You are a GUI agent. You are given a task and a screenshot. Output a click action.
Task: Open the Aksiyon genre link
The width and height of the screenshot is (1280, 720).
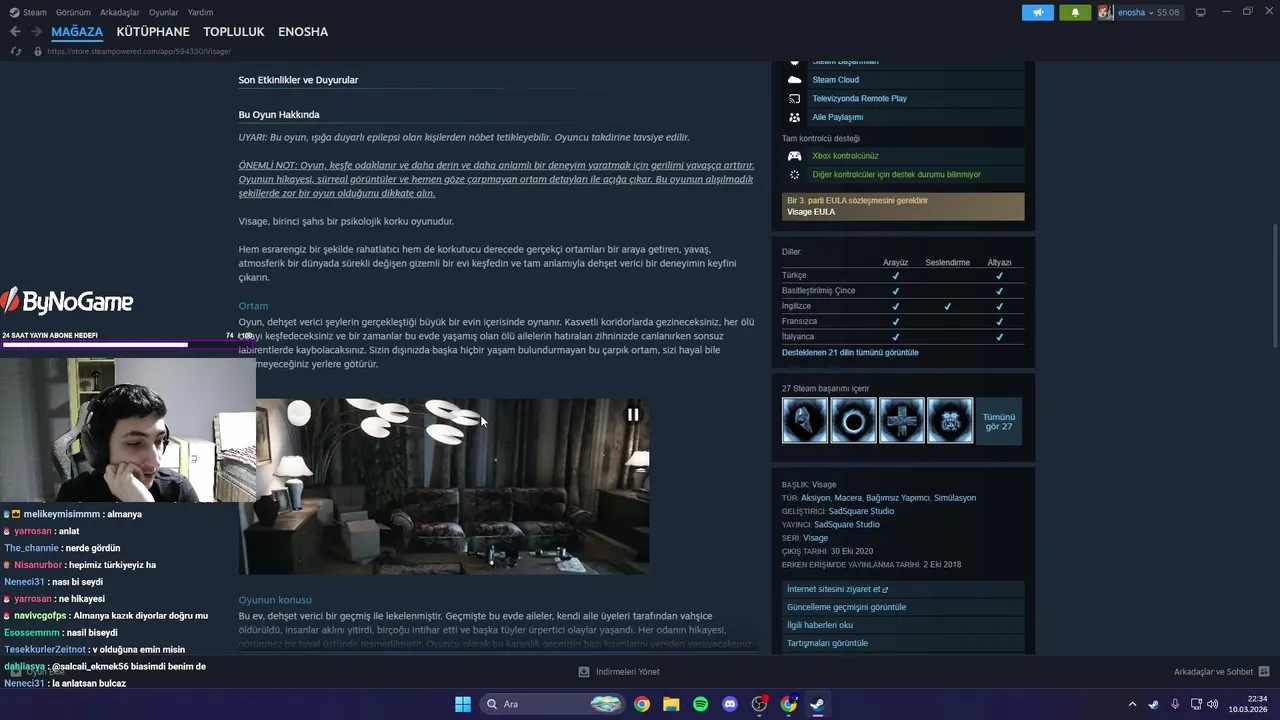pos(816,498)
